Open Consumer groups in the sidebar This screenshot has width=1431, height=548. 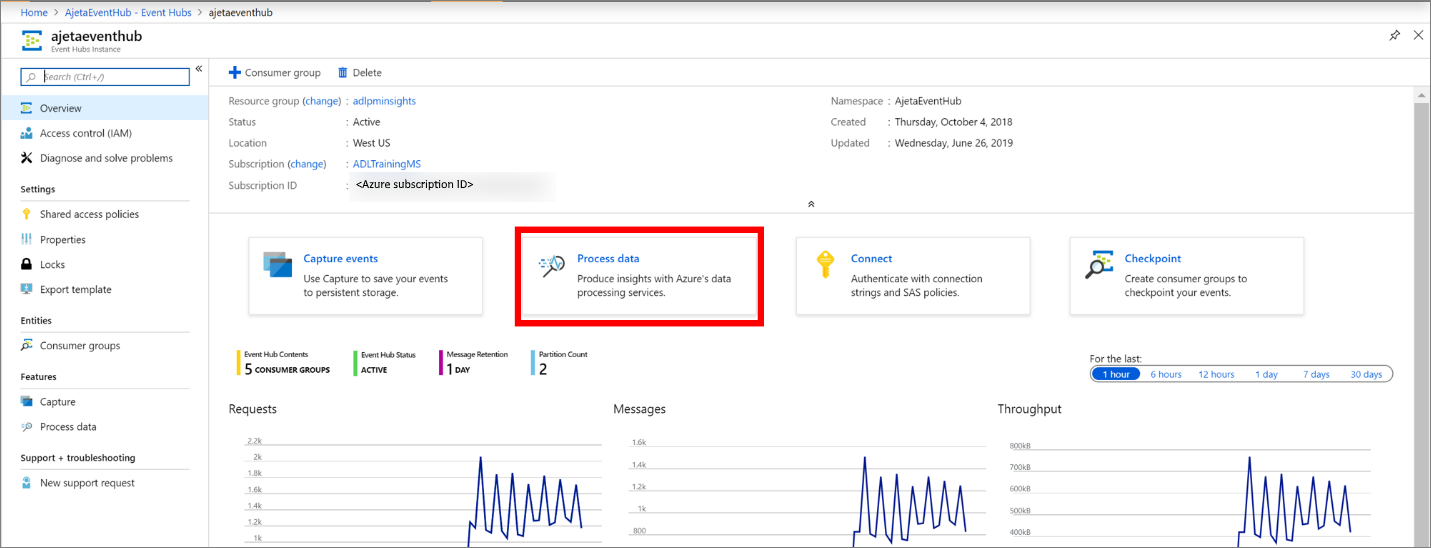[79, 346]
